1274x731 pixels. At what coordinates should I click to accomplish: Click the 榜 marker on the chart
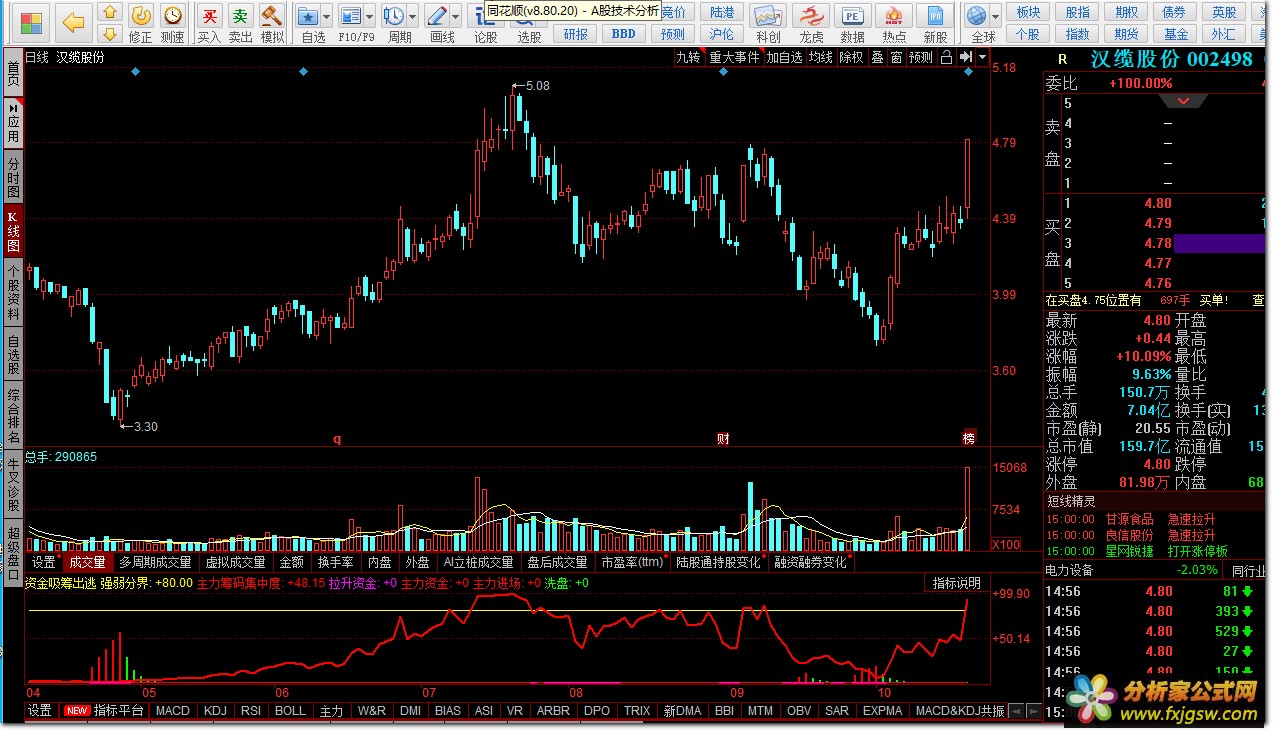(968, 438)
